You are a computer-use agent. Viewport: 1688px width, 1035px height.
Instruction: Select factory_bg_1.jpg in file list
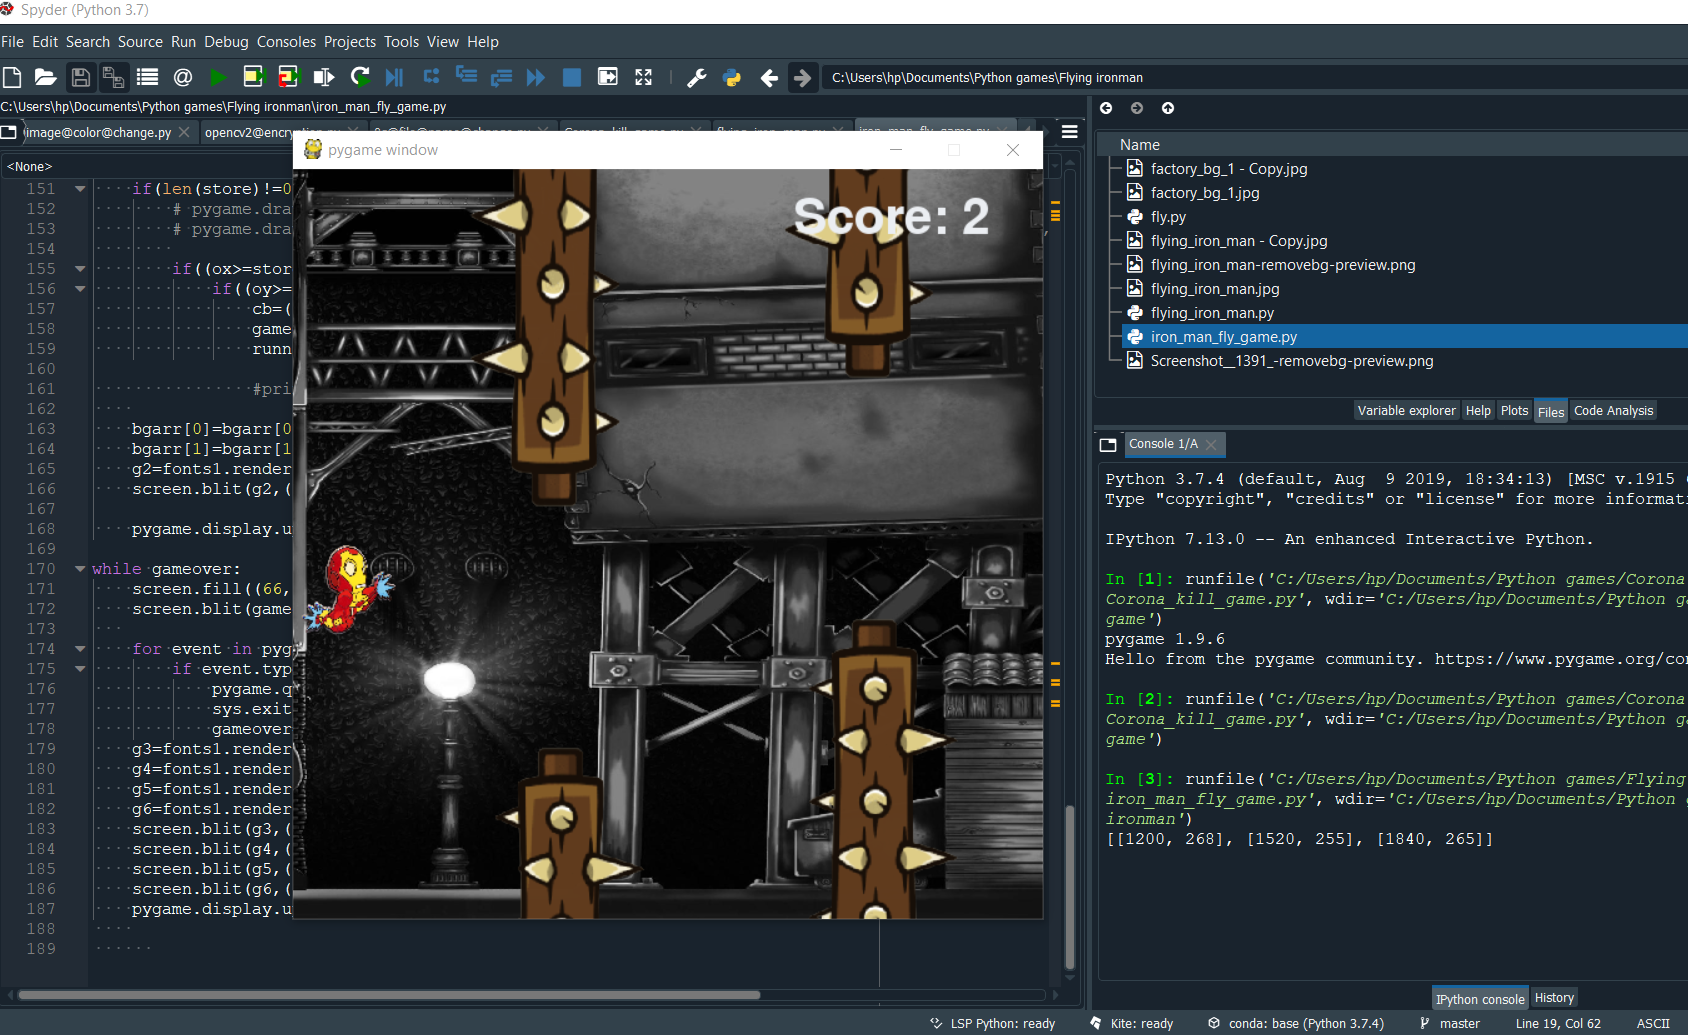(1205, 193)
